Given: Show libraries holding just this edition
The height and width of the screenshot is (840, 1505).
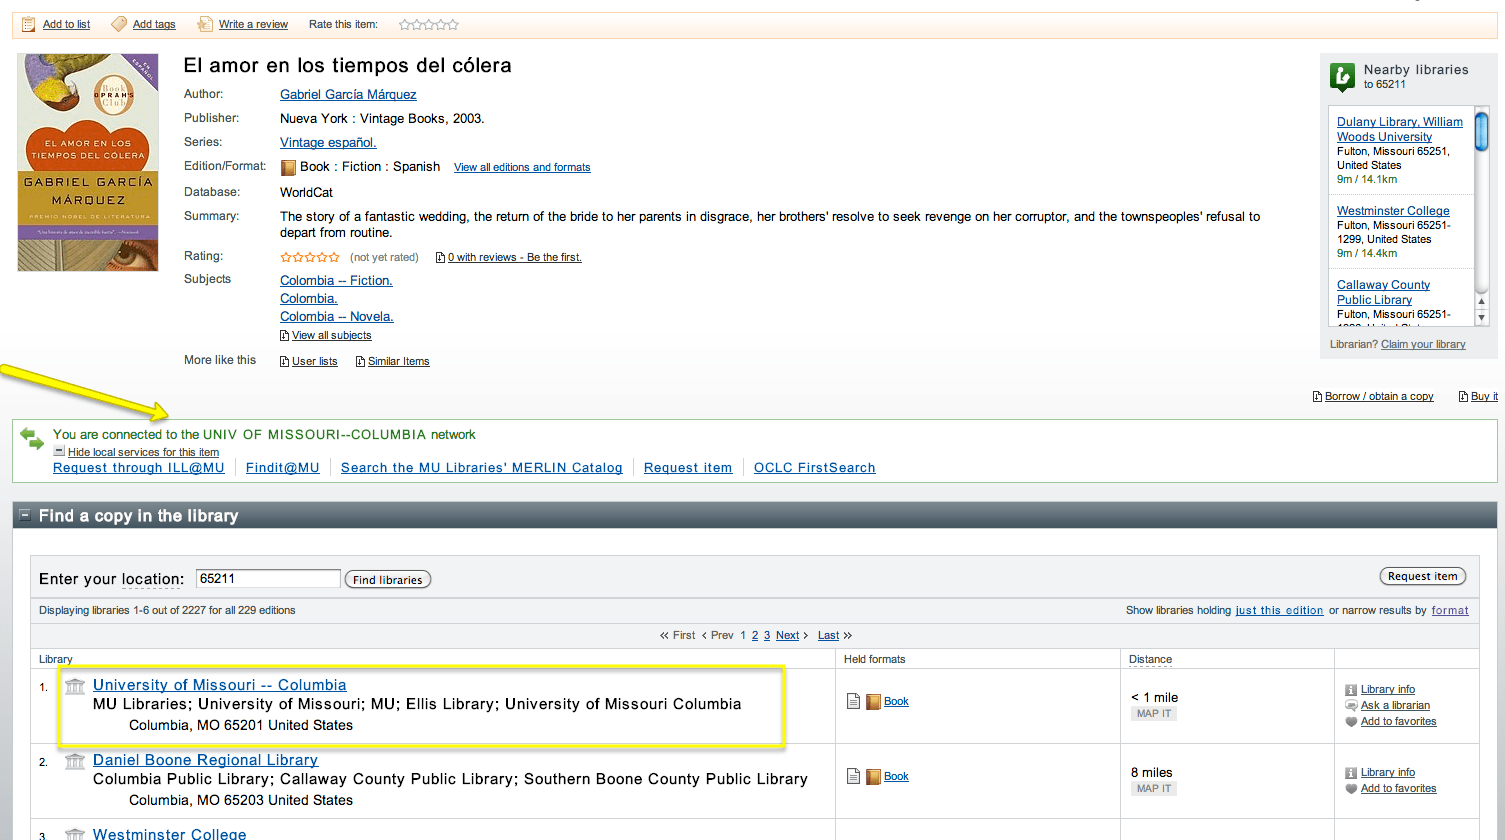Looking at the screenshot, I should (1279, 611).
